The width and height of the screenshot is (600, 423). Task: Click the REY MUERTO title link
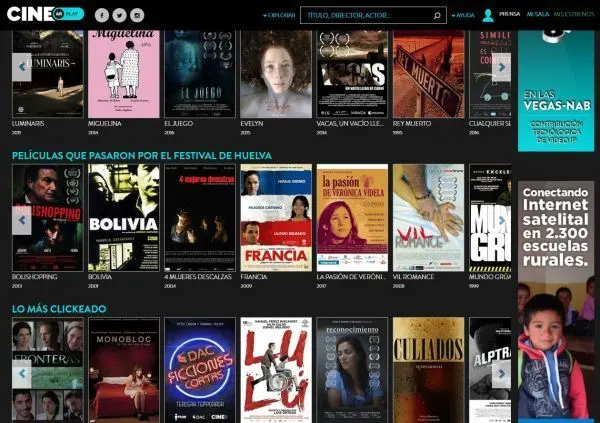coord(412,124)
